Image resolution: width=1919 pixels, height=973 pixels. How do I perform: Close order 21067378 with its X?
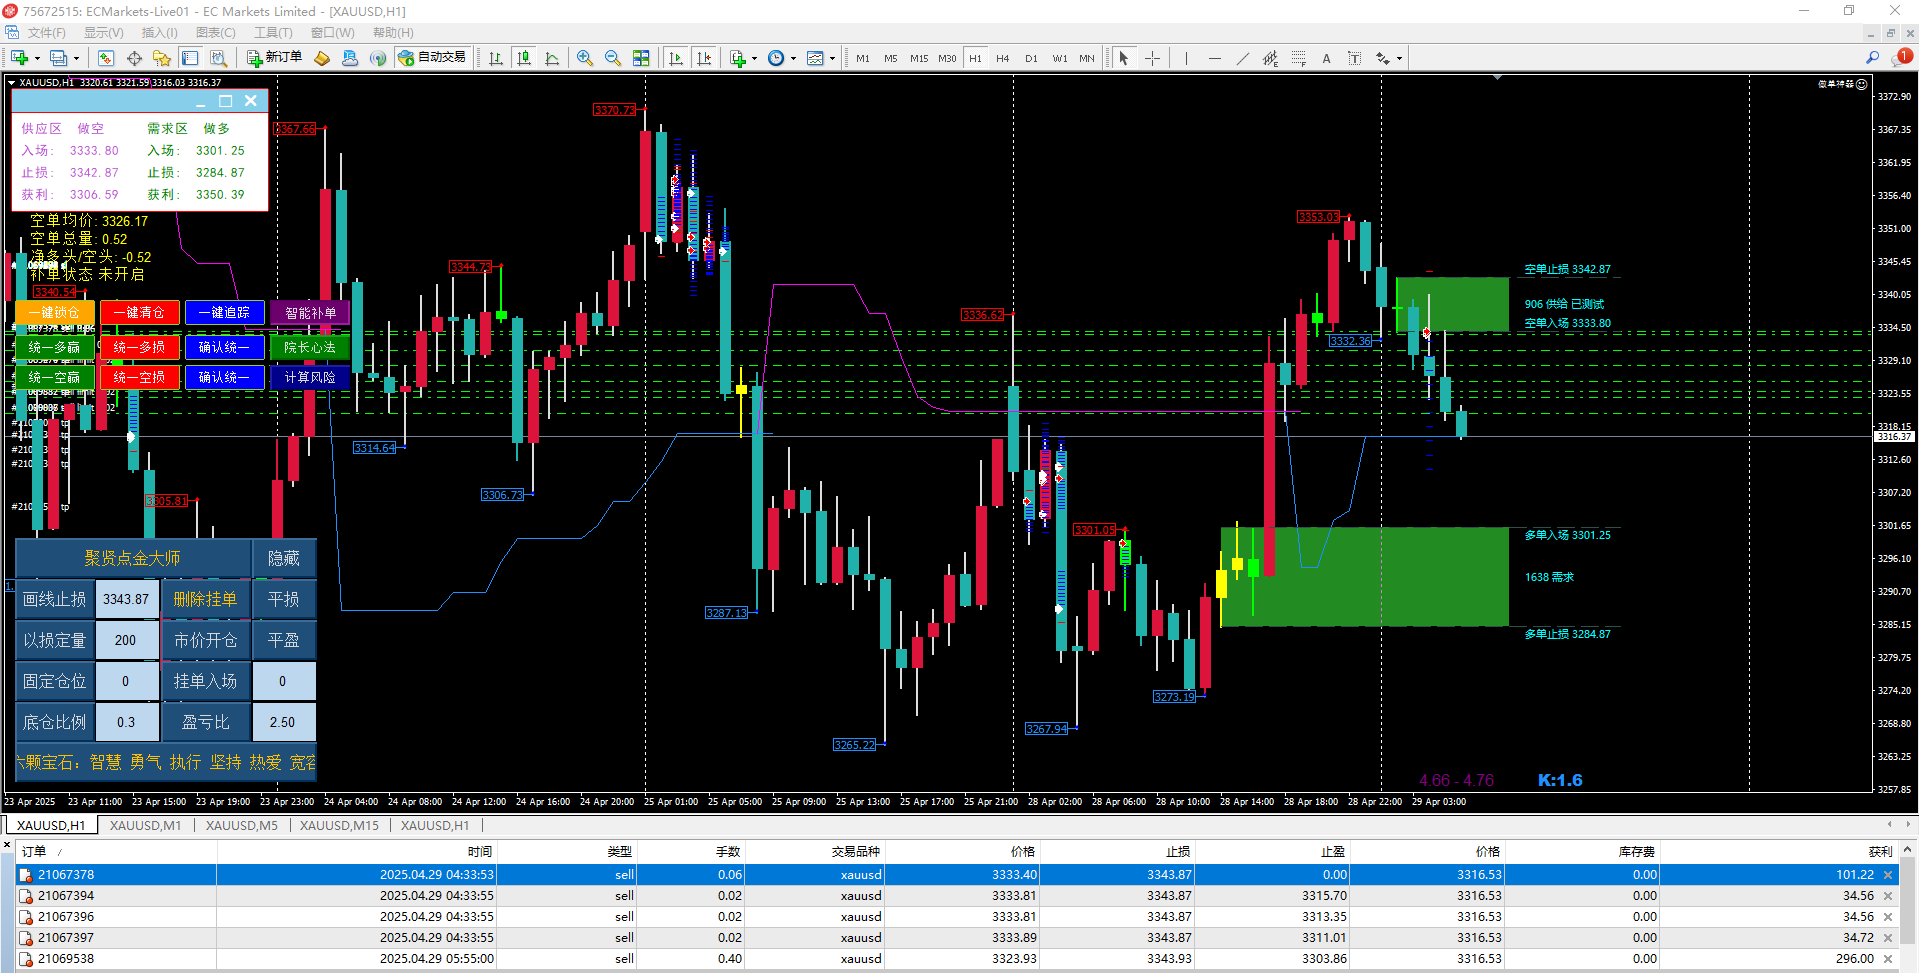1888,875
